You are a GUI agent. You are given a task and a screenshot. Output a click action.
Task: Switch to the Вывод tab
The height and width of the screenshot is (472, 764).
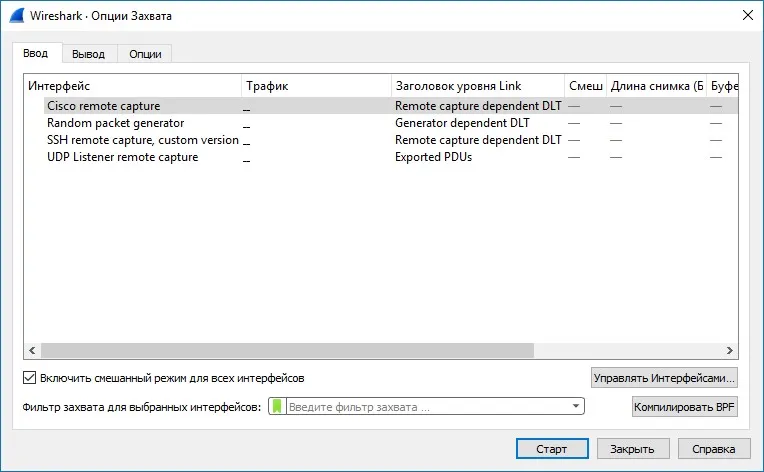[x=89, y=54]
